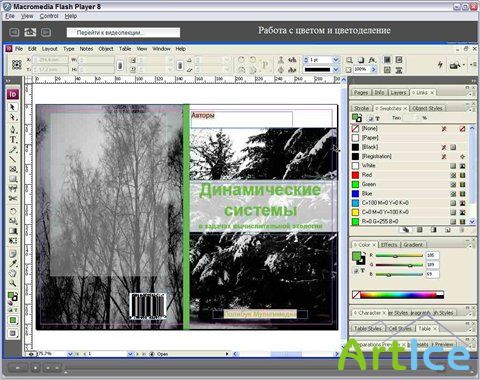Open the InDesign Object menu

click(106, 49)
